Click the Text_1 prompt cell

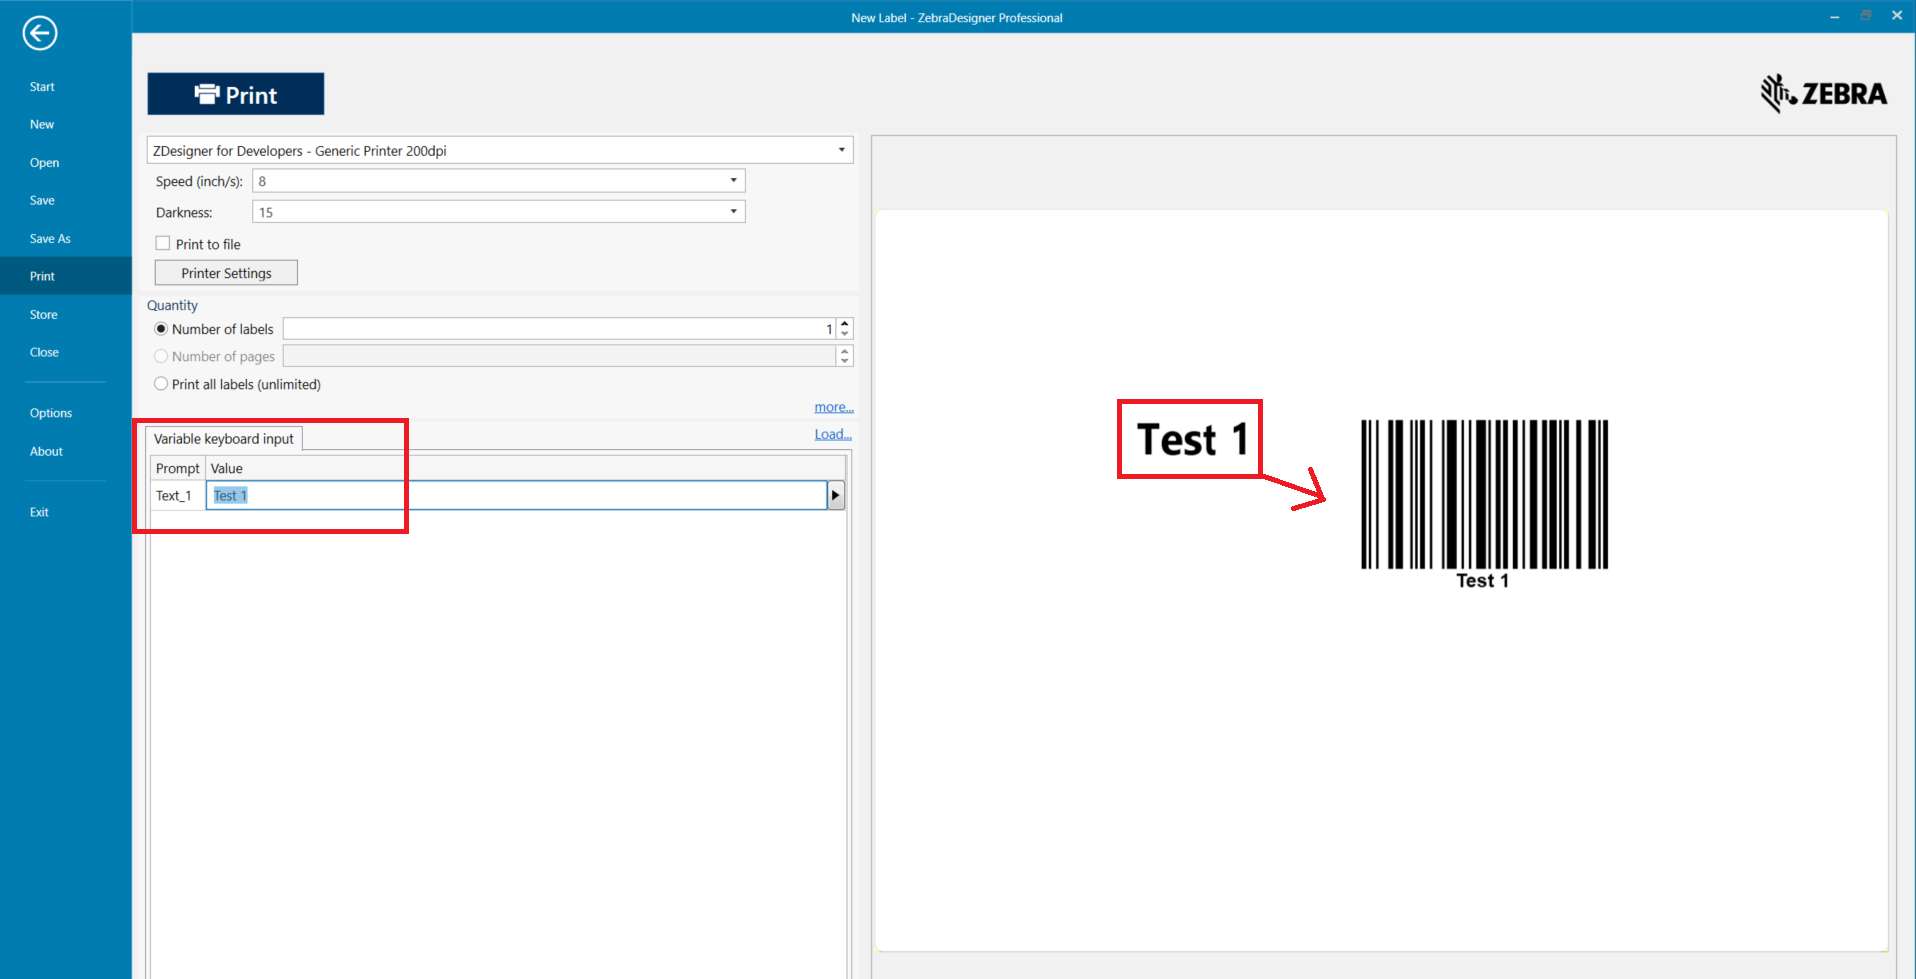pos(178,495)
